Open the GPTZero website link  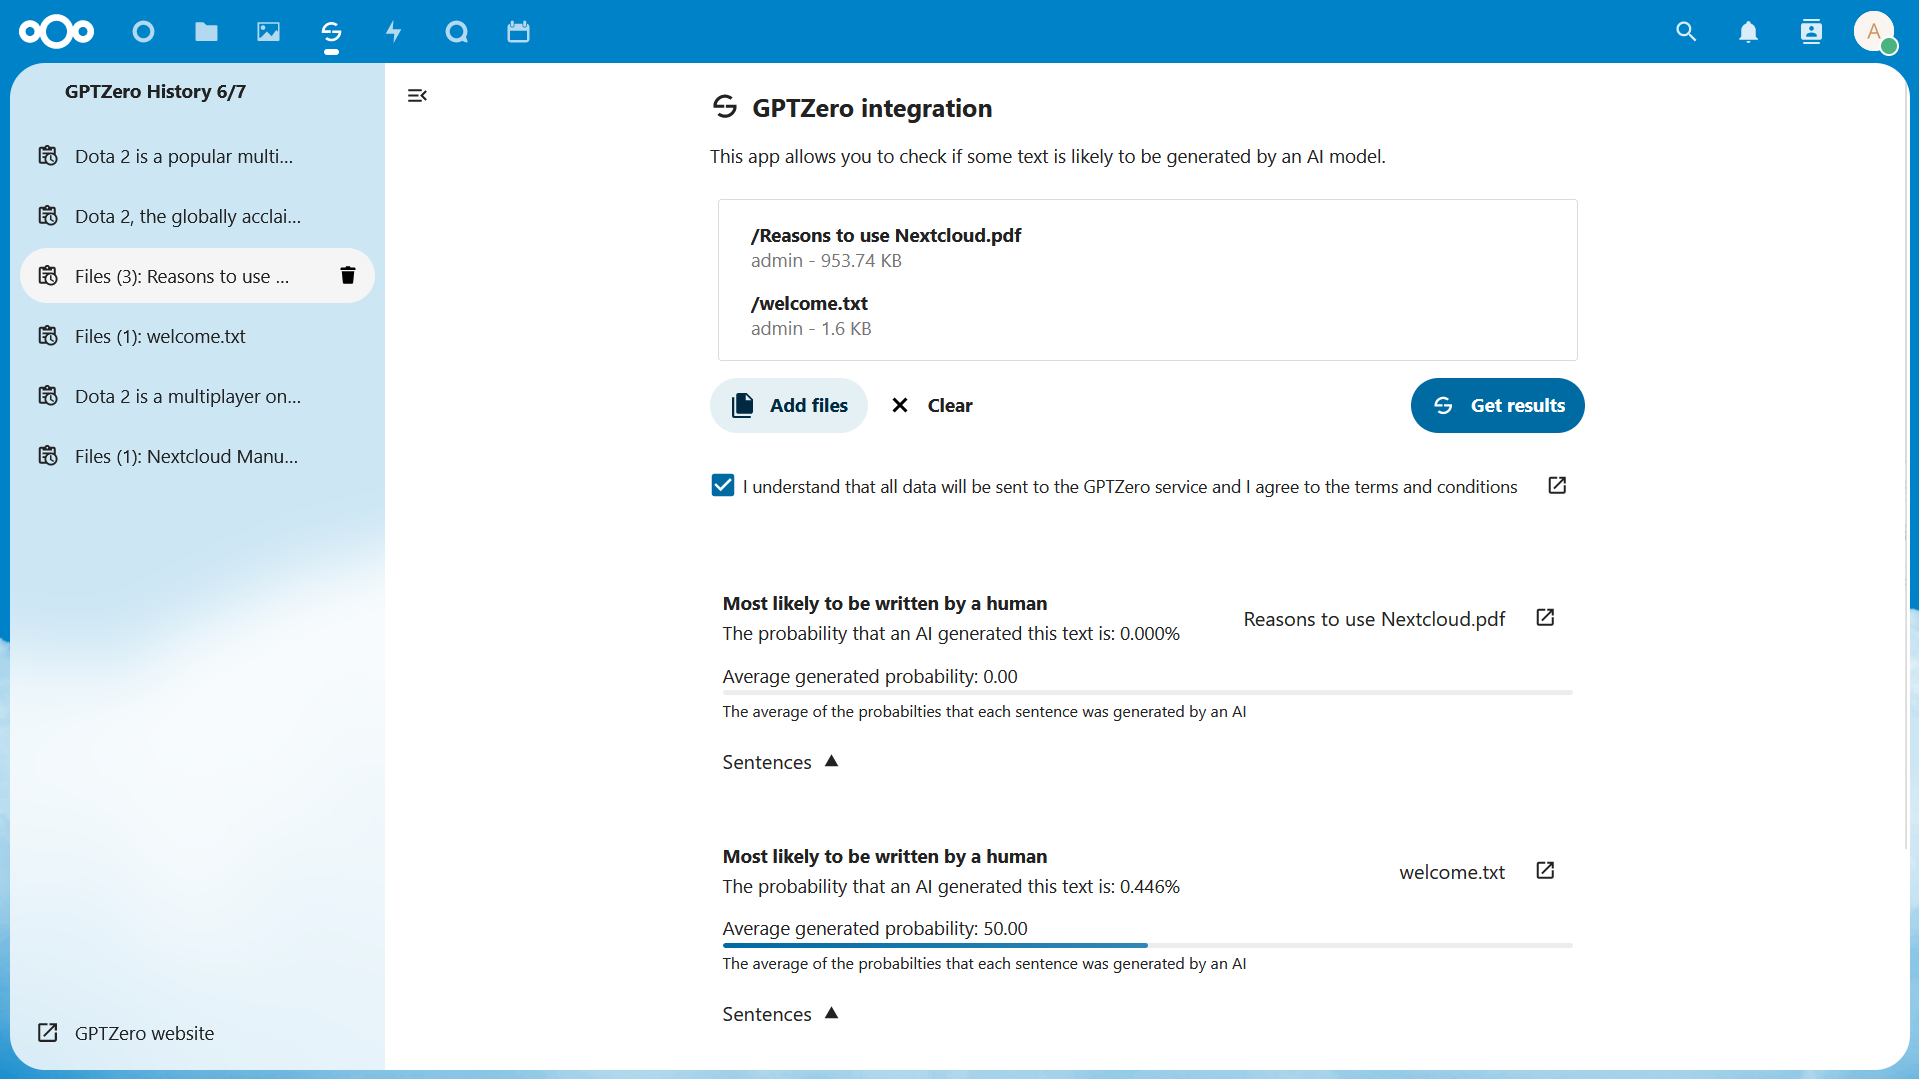pyautogui.click(x=197, y=1033)
